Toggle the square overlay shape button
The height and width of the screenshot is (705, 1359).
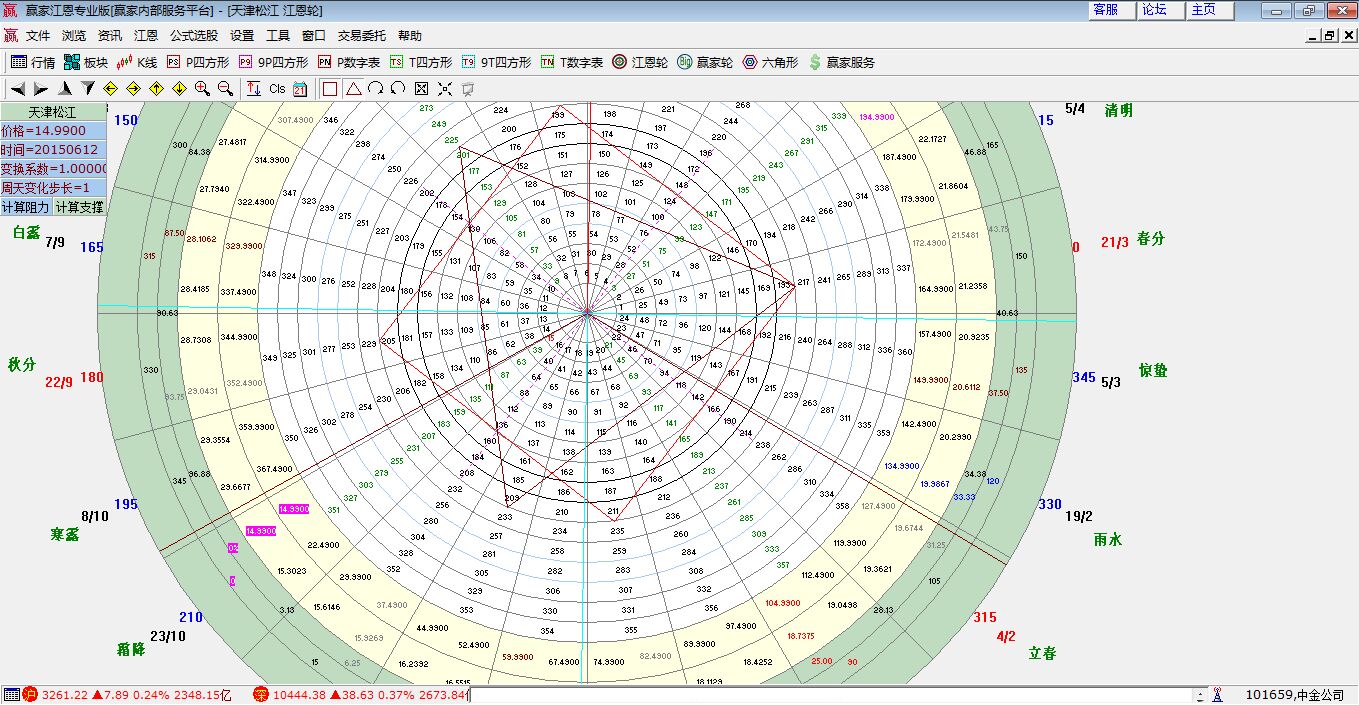point(330,89)
